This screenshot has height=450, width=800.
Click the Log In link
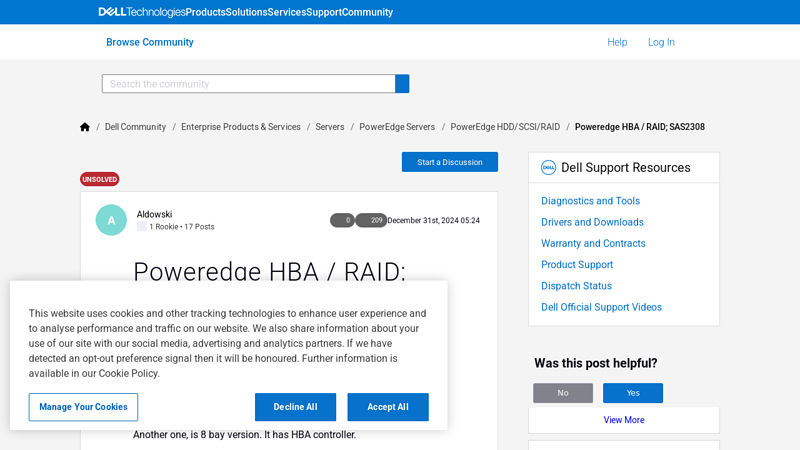[x=661, y=42]
